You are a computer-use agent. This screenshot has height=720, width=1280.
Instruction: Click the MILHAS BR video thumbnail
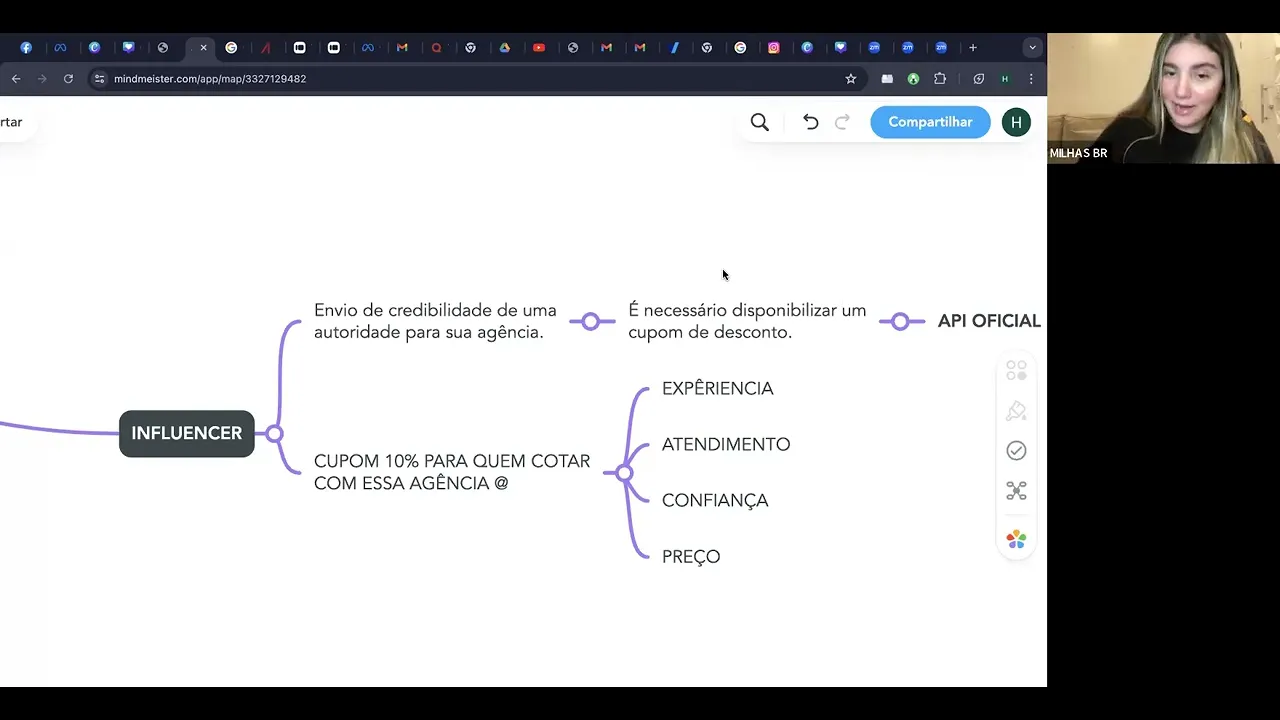[1163, 98]
